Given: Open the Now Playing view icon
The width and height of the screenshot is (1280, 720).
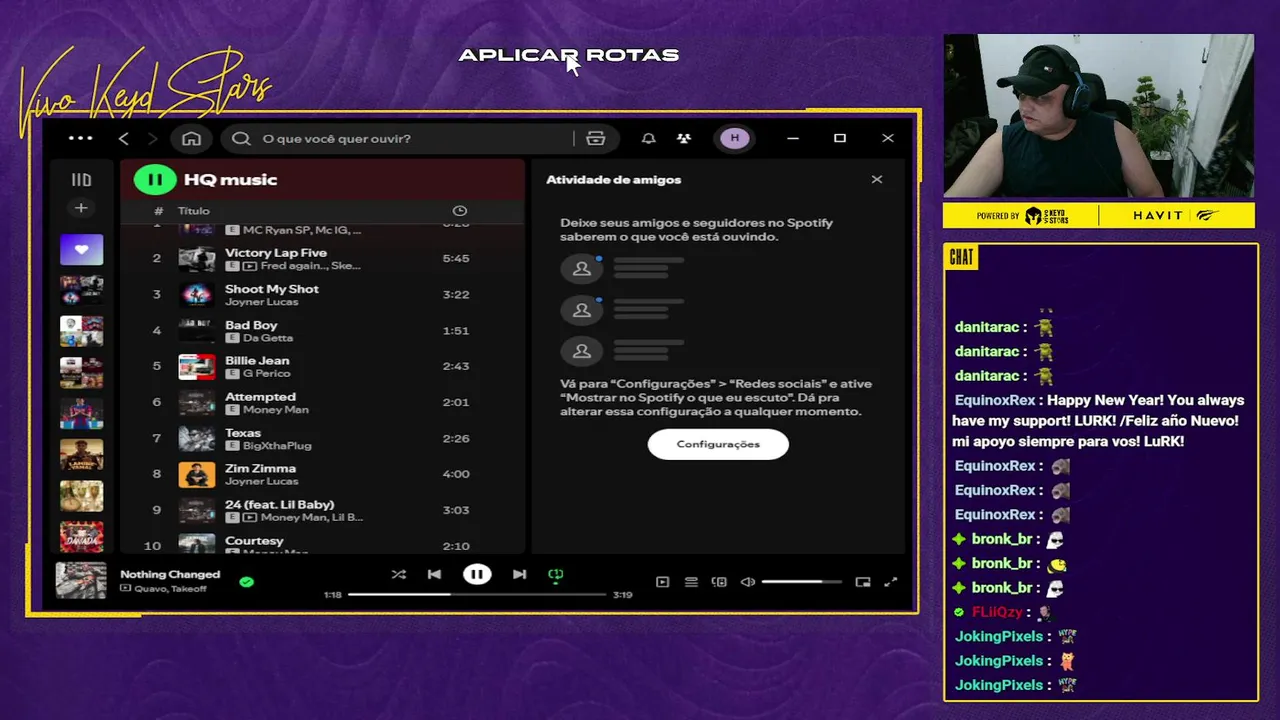Looking at the screenshot, I should click(x=662, y=582).
